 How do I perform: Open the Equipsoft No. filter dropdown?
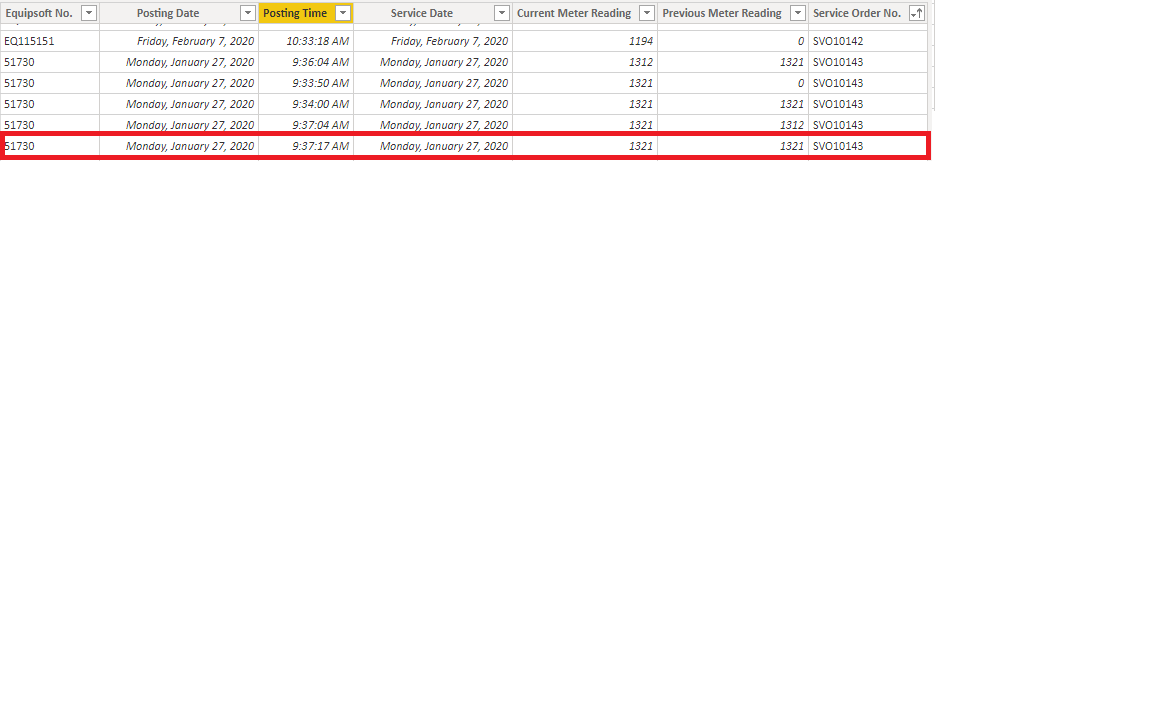[89, 13]
